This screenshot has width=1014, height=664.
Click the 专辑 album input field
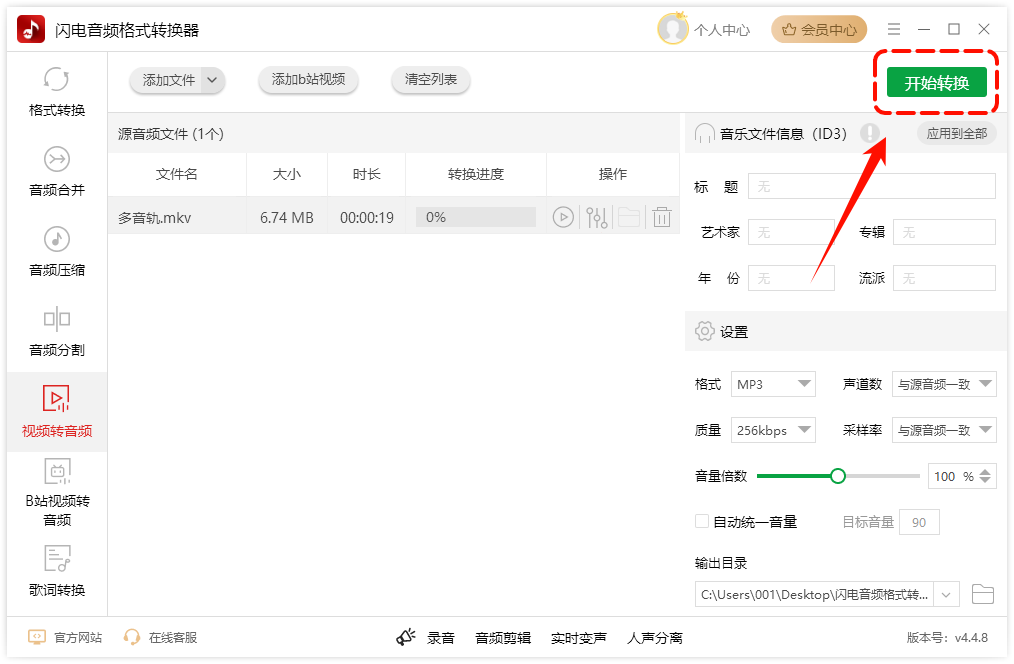click(944, 232)
